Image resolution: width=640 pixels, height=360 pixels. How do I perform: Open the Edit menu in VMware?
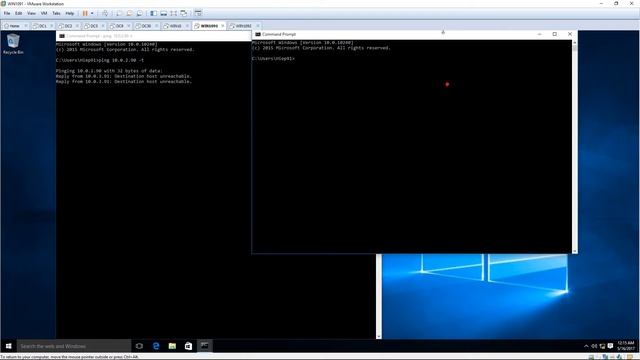[x=19, y=13]
